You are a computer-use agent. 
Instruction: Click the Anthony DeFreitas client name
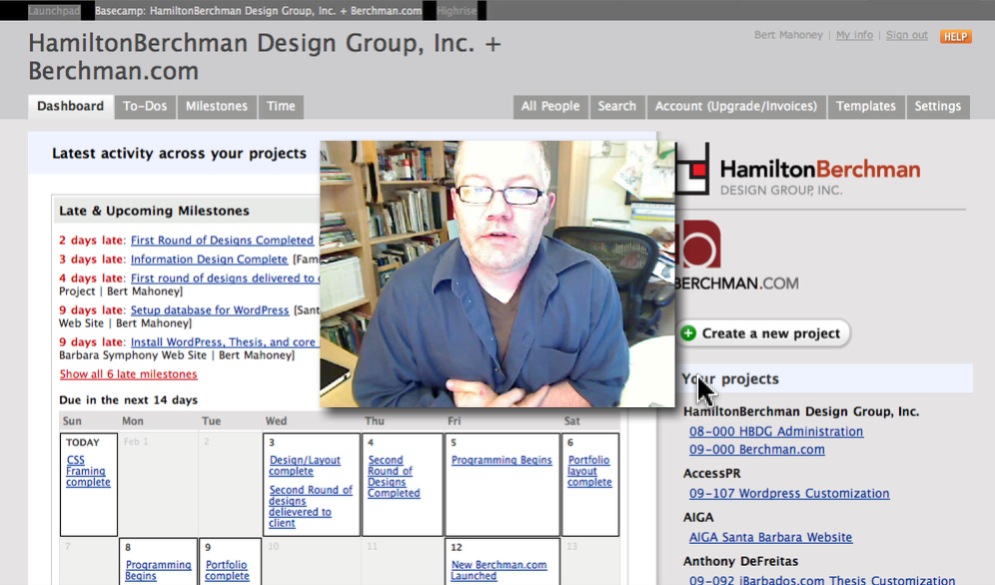pos(741,561)
